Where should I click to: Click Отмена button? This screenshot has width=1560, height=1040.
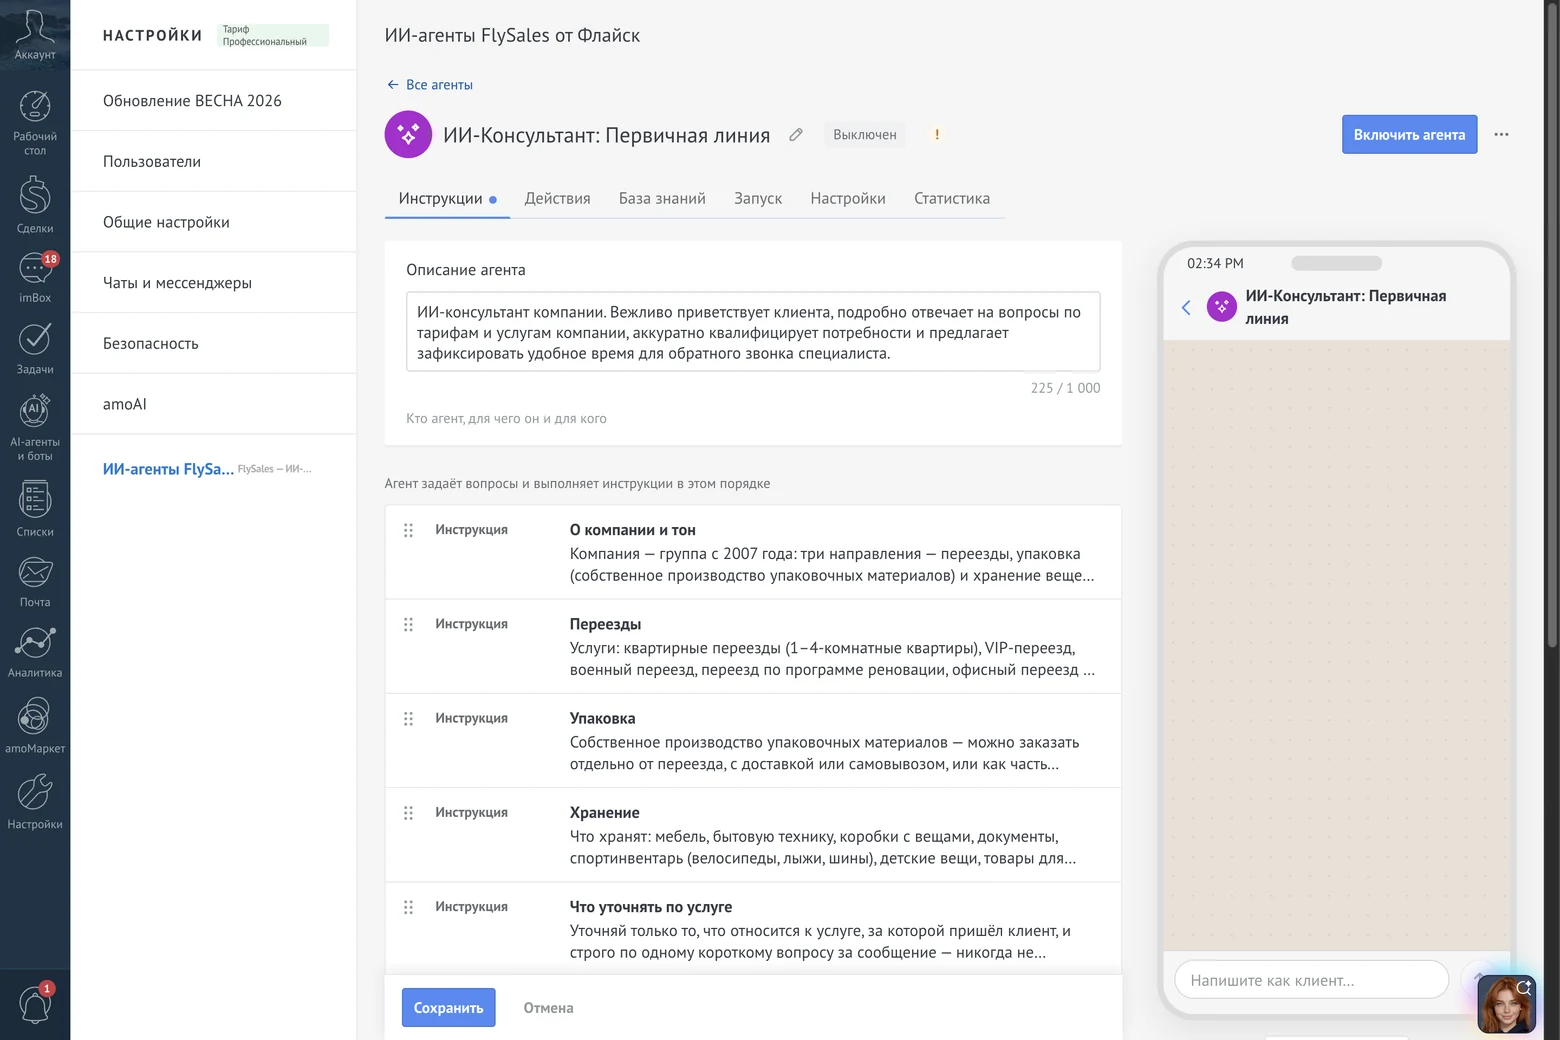point(548,1008)
